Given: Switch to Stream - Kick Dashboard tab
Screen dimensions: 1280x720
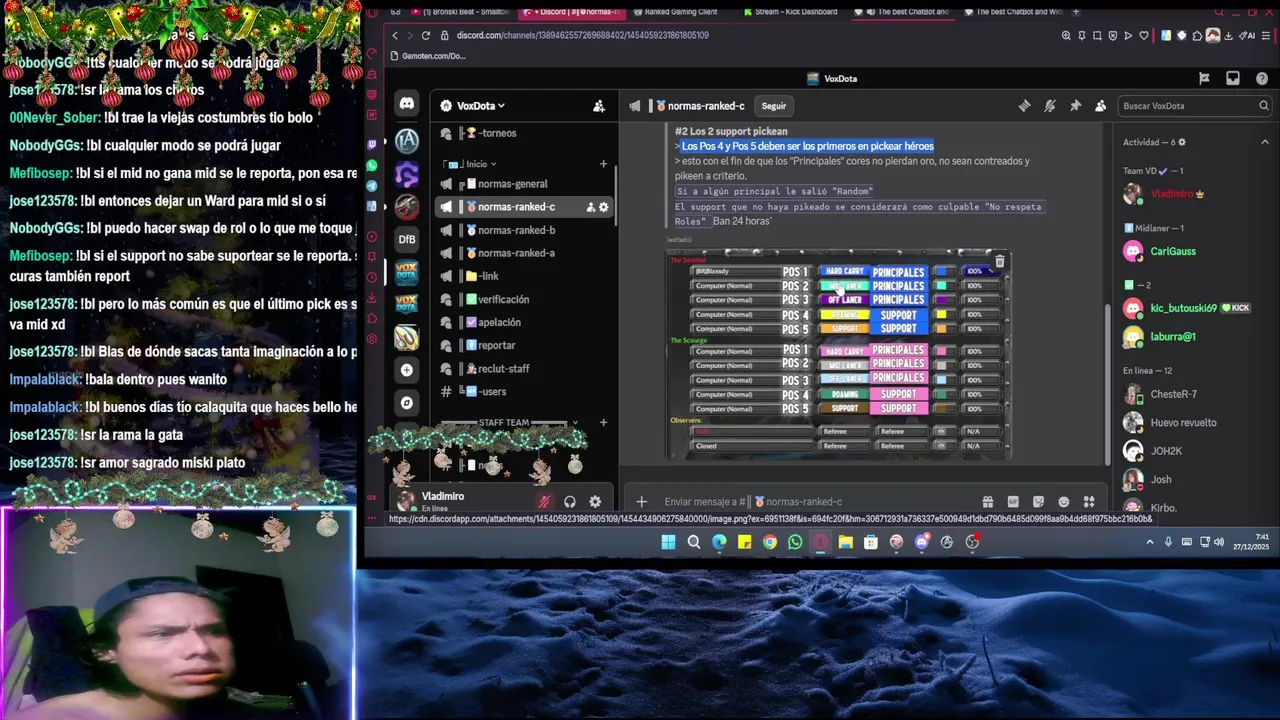Looking at the screenshot, I should [x=790, y=12].
